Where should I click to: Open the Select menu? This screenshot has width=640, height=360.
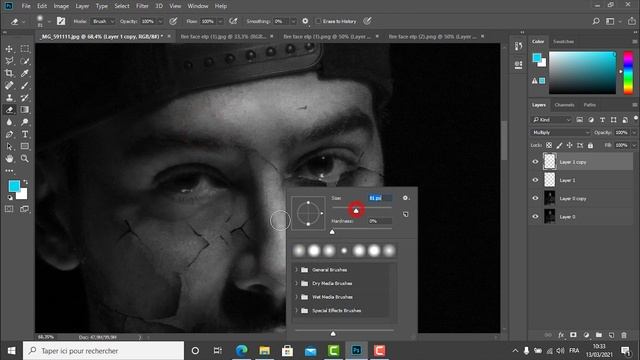coord(122,6)
